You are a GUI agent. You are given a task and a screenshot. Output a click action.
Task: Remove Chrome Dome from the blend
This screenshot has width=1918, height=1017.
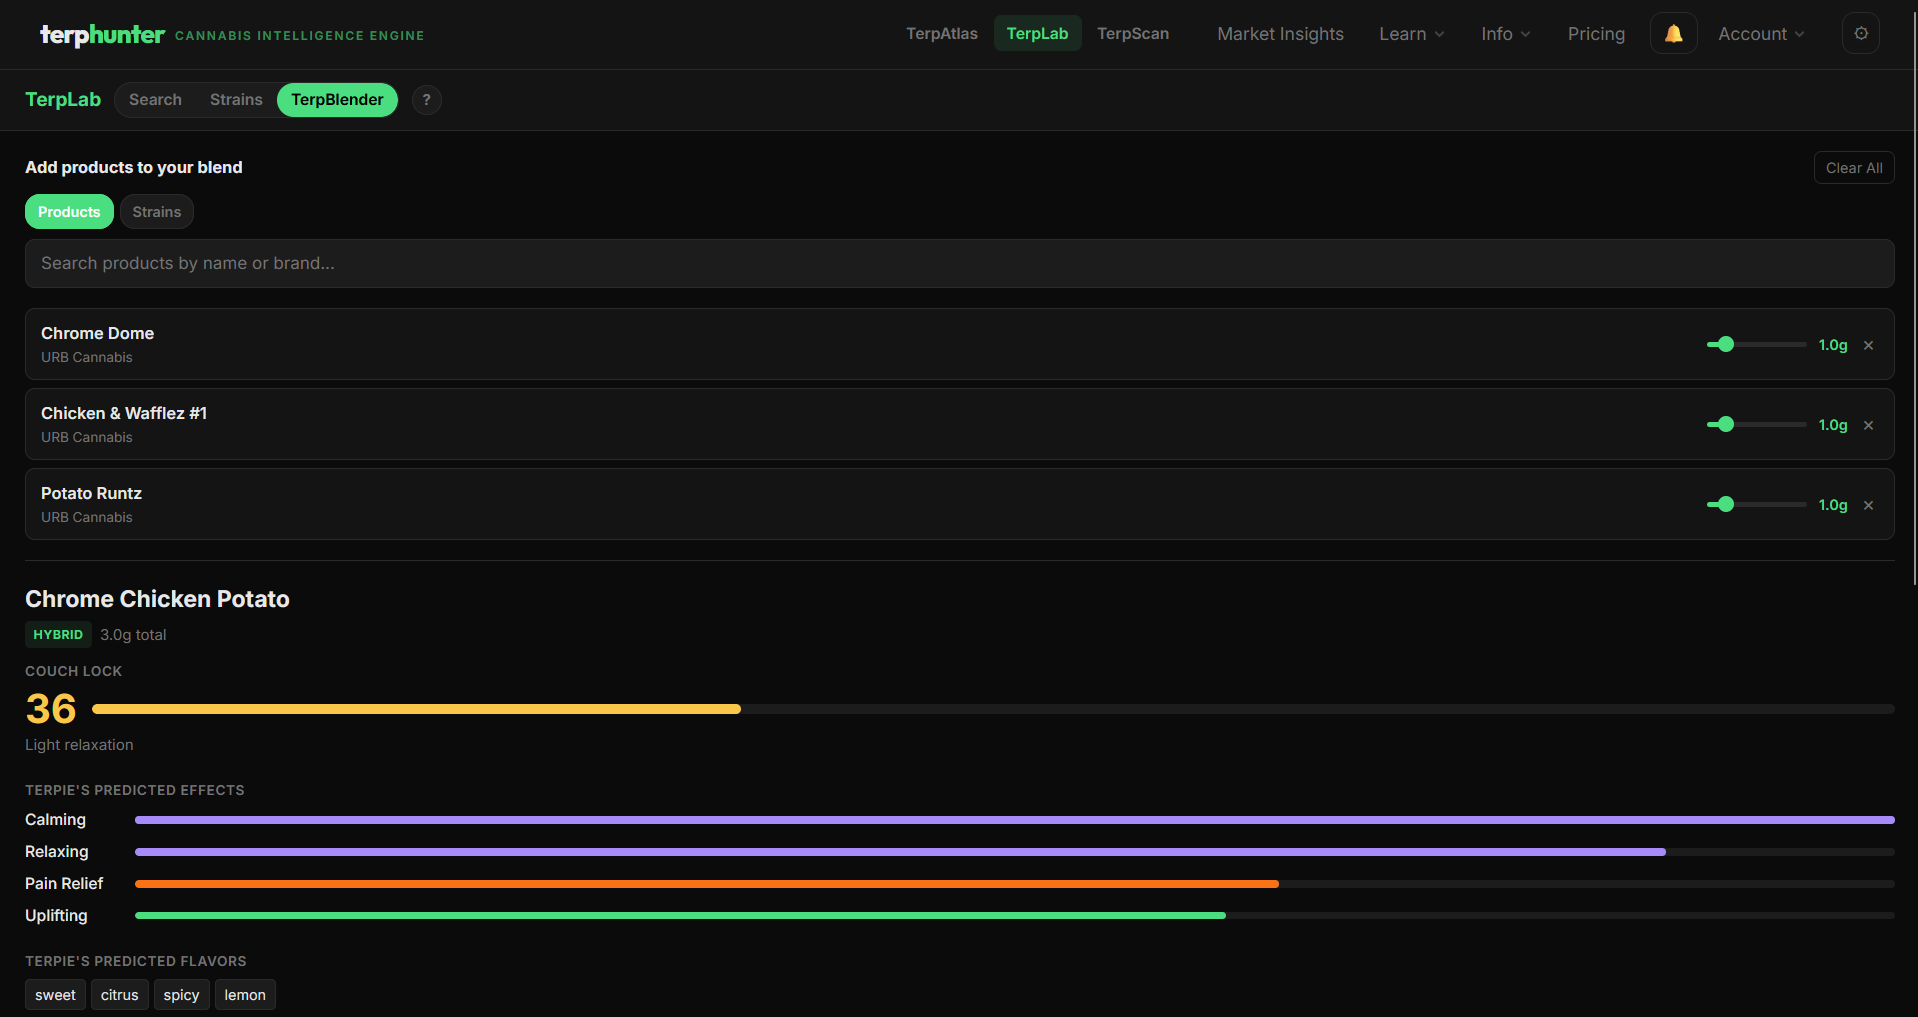tap(1868, 345)
